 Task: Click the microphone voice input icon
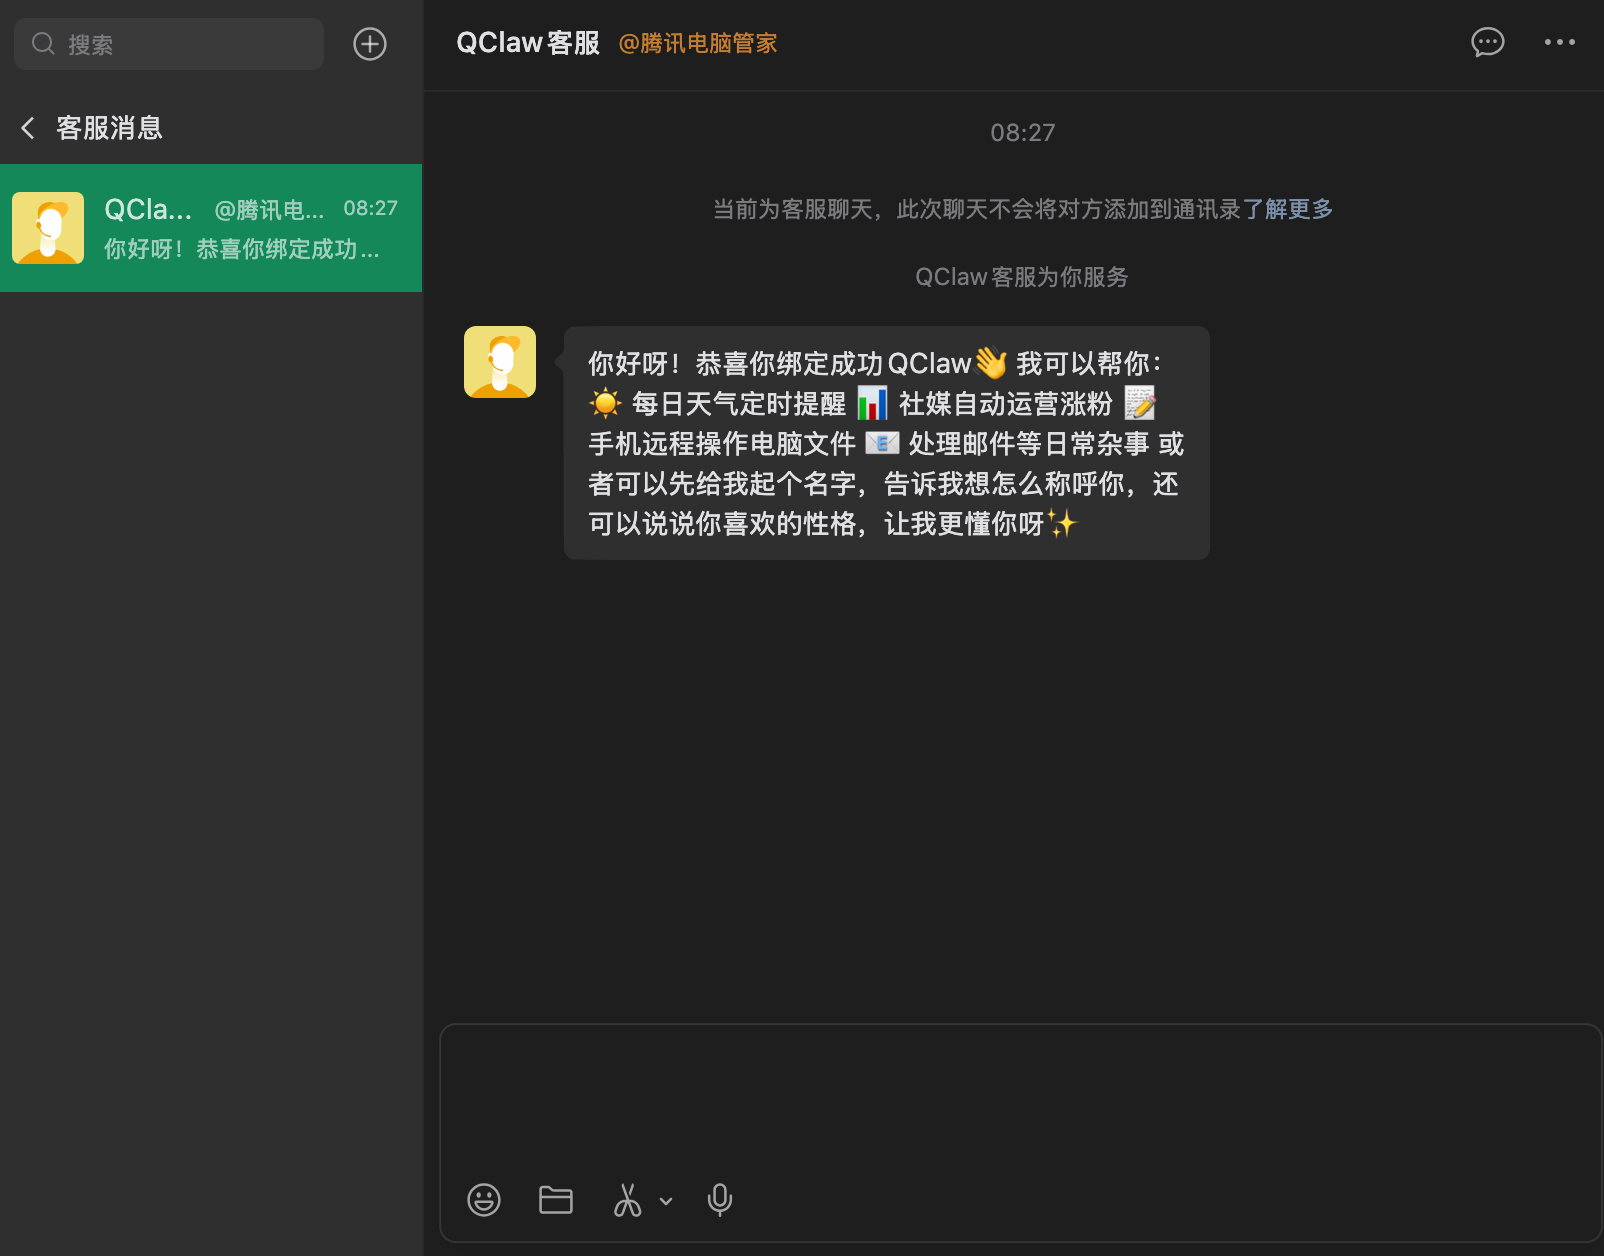coord(720,1200)
